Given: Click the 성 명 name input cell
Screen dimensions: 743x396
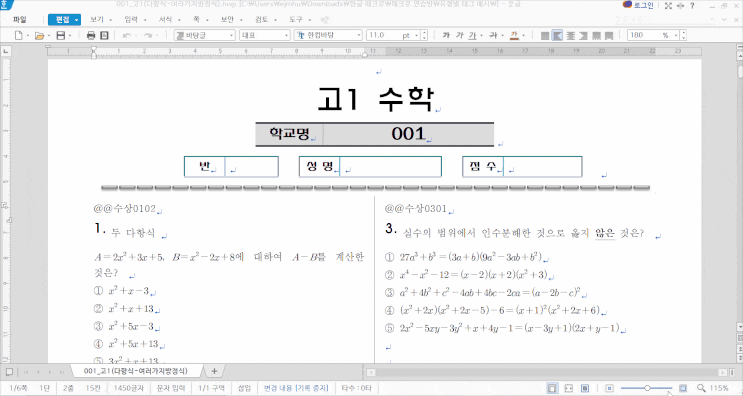Looking at the screenshot, I should coord(390,167).
